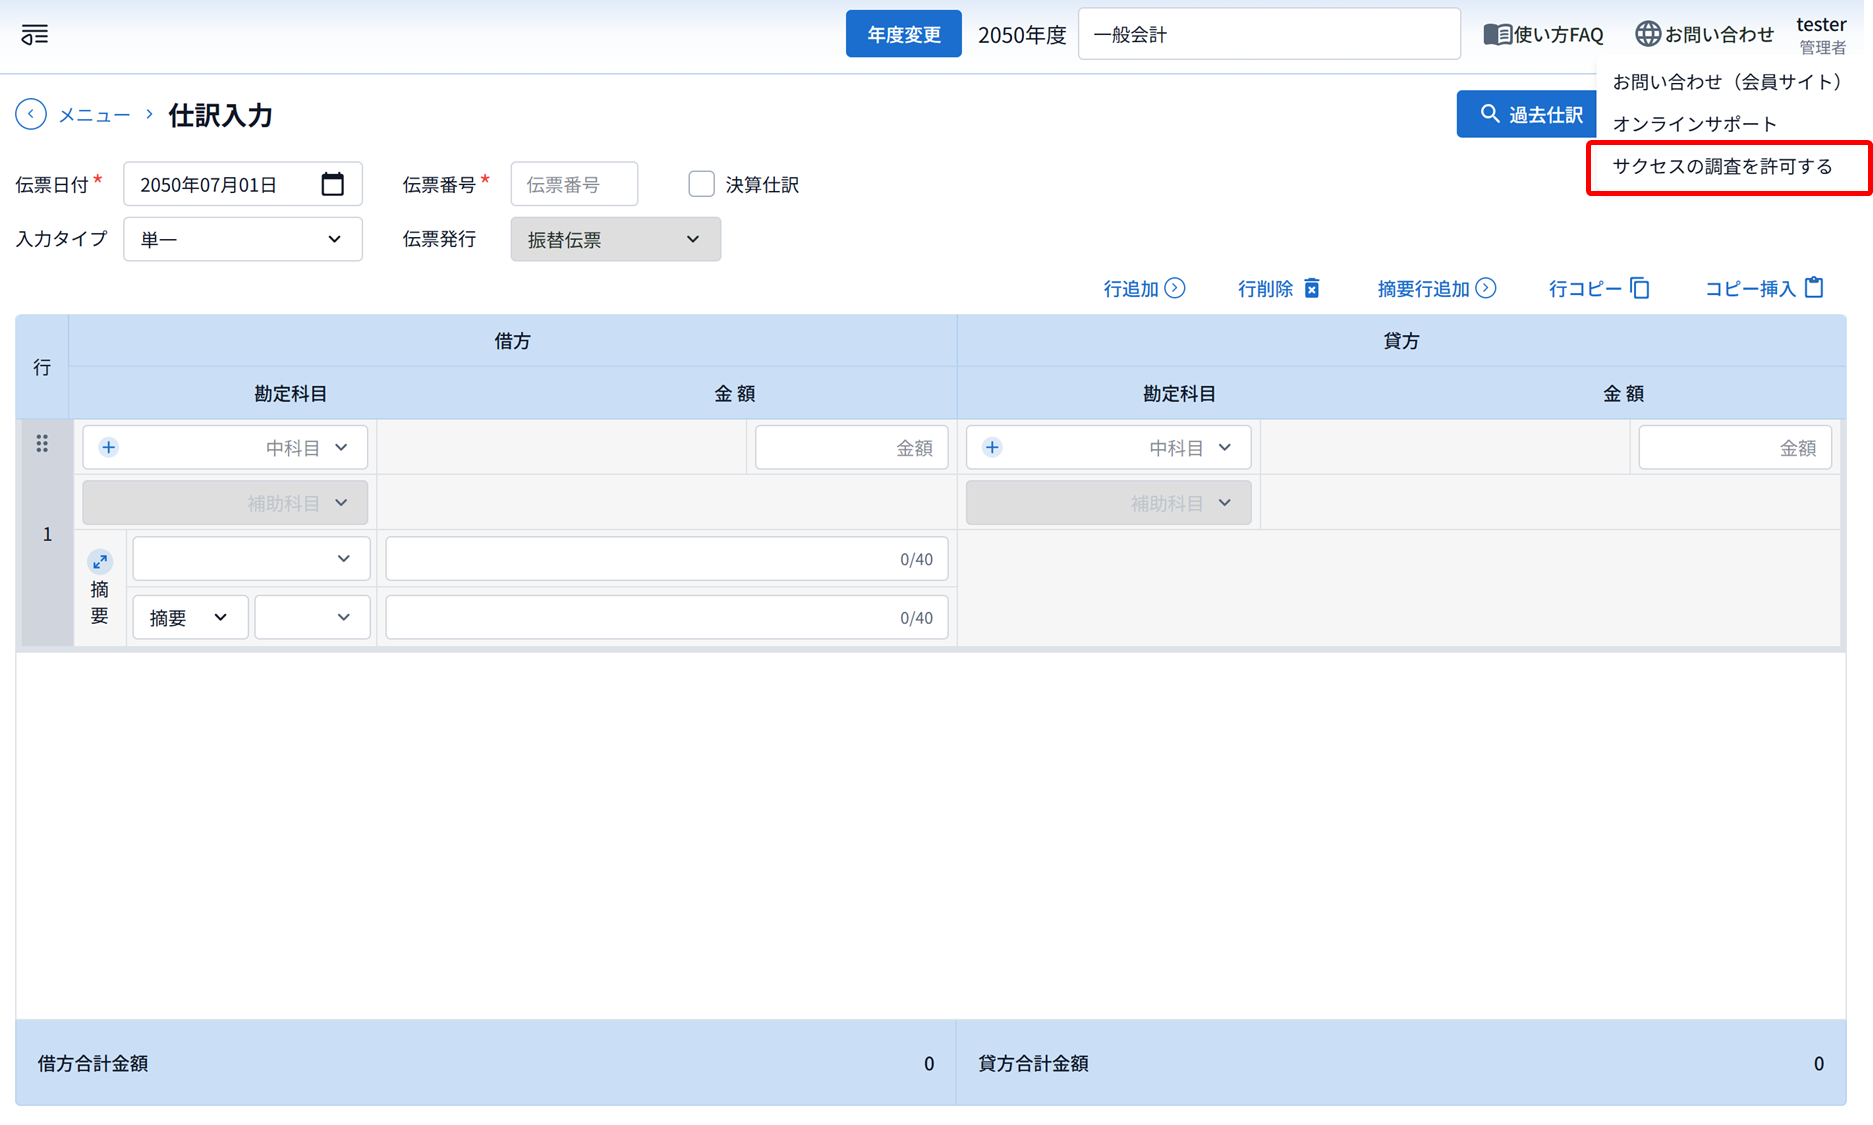Image resolution: width=1873 pixels, height=1125 pixels.
Task: Open the first empty 摘要 row dropdown
Action: [251, 558]
